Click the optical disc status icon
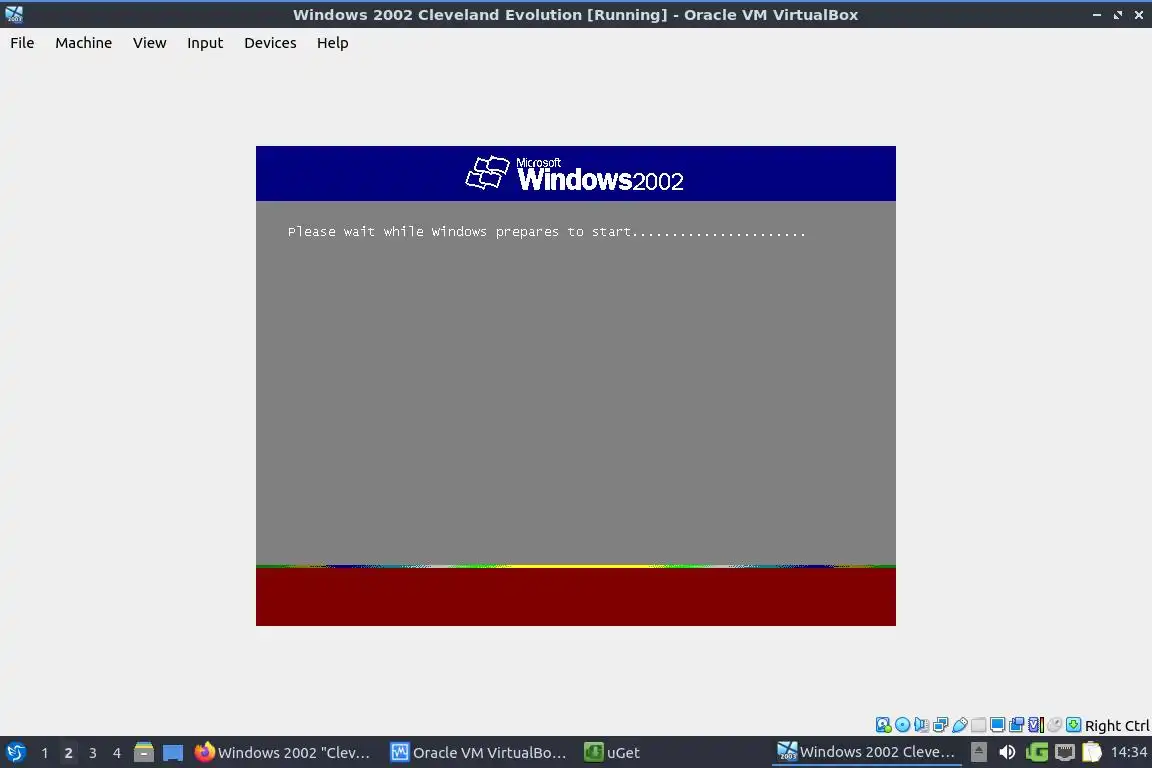1152x768 pixels. (x=902, y=725)
